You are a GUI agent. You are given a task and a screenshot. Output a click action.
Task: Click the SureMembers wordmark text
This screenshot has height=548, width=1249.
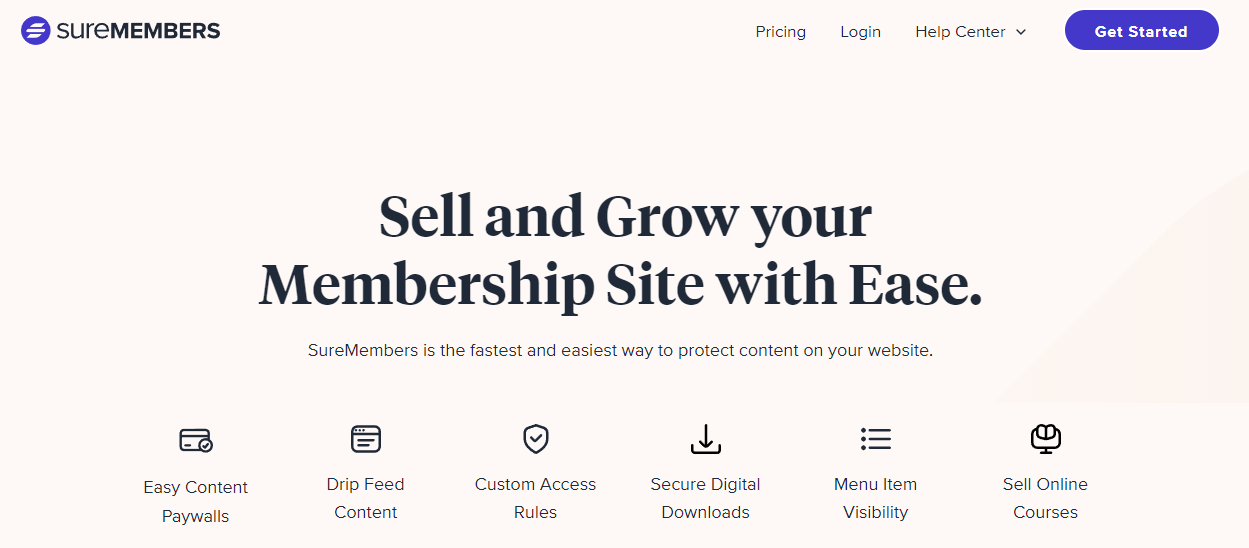(138, 31)
